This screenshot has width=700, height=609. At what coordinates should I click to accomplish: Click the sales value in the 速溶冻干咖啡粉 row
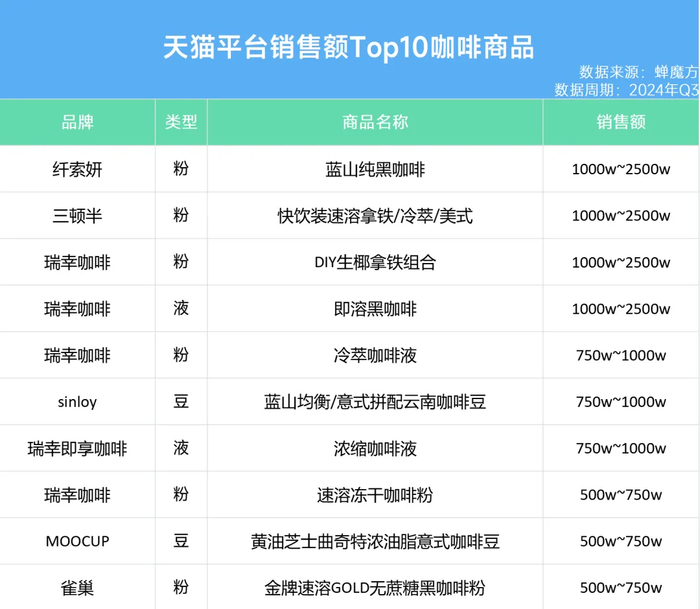pyautogui.click(x=621, y=495)
